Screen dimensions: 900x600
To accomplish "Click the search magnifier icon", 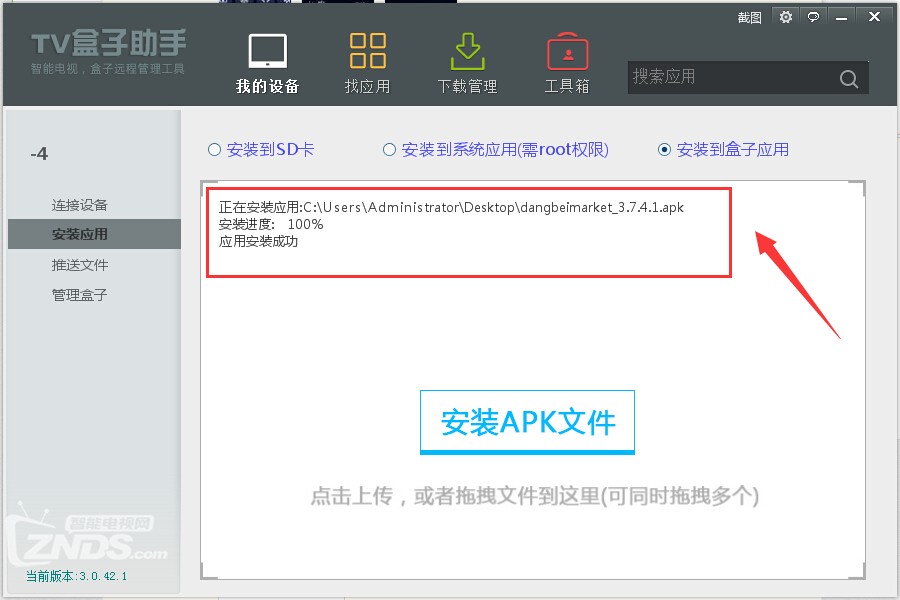I will coord(848,77).
